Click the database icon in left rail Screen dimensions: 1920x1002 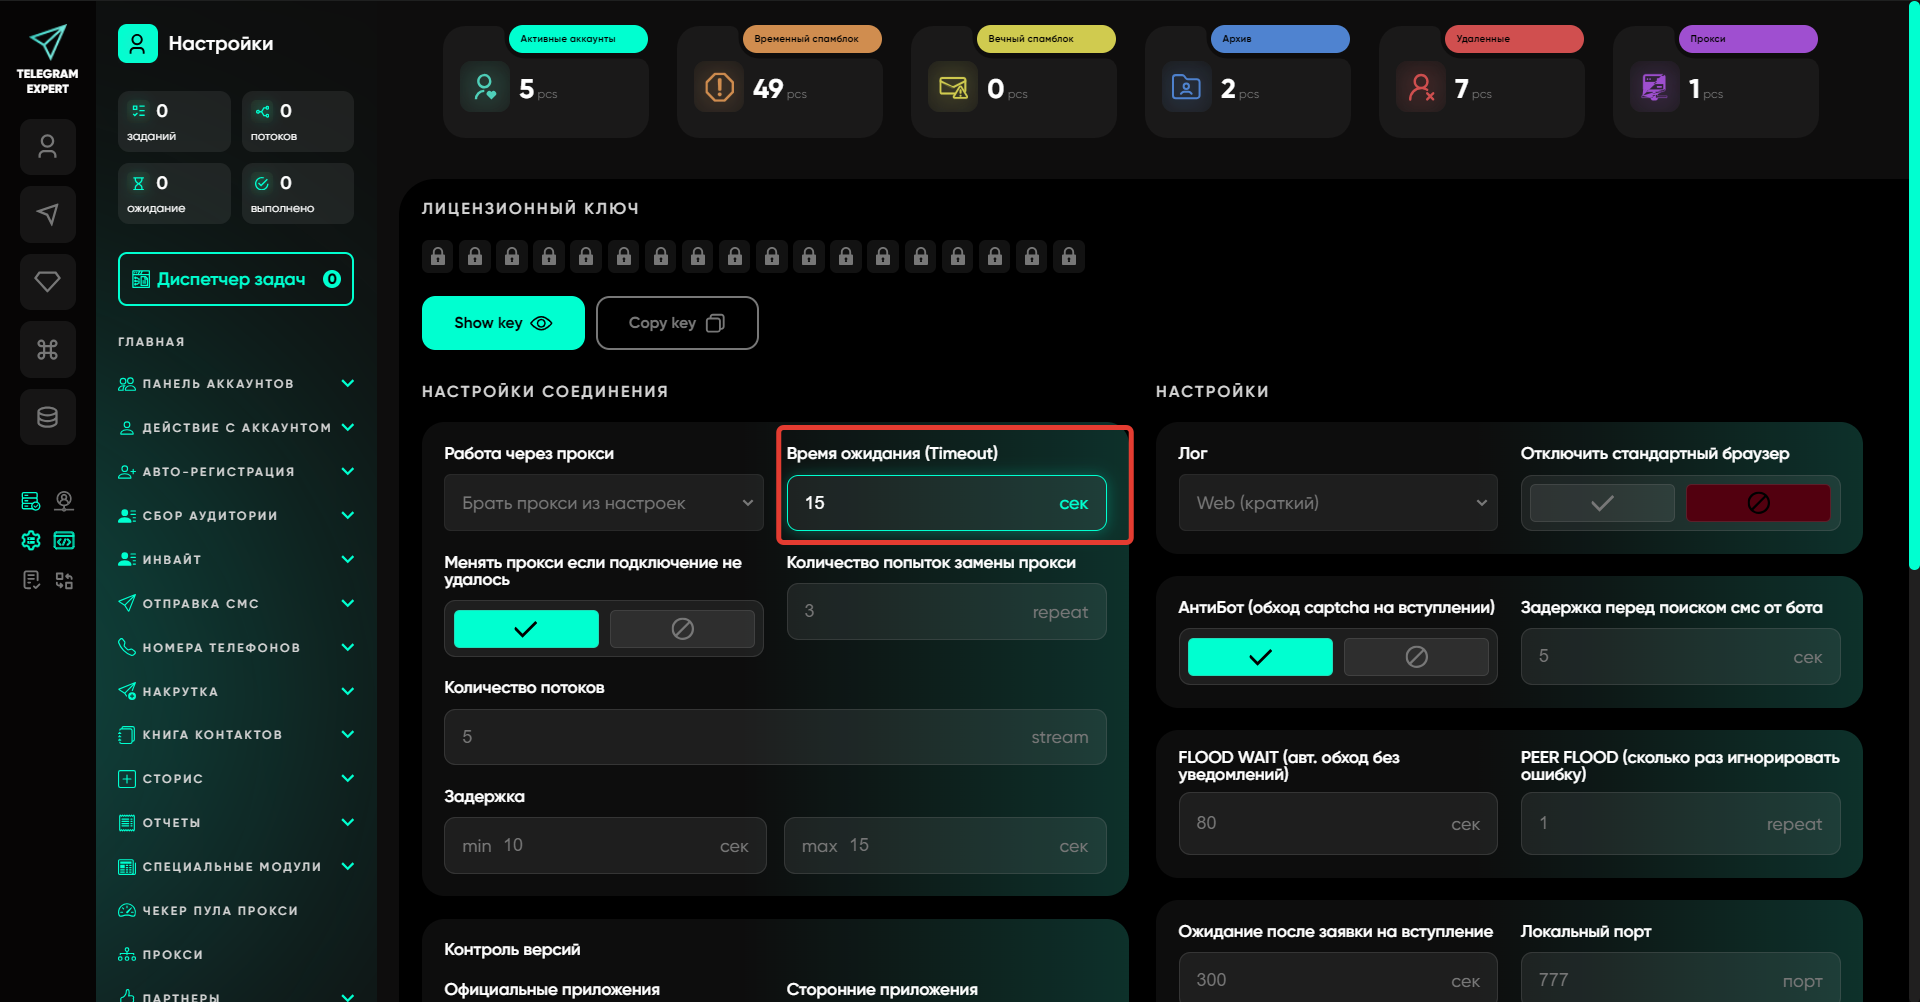coord(47,417)
